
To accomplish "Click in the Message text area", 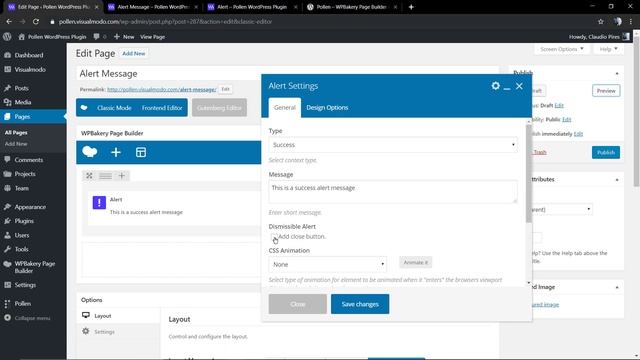I will click(393, 192).
